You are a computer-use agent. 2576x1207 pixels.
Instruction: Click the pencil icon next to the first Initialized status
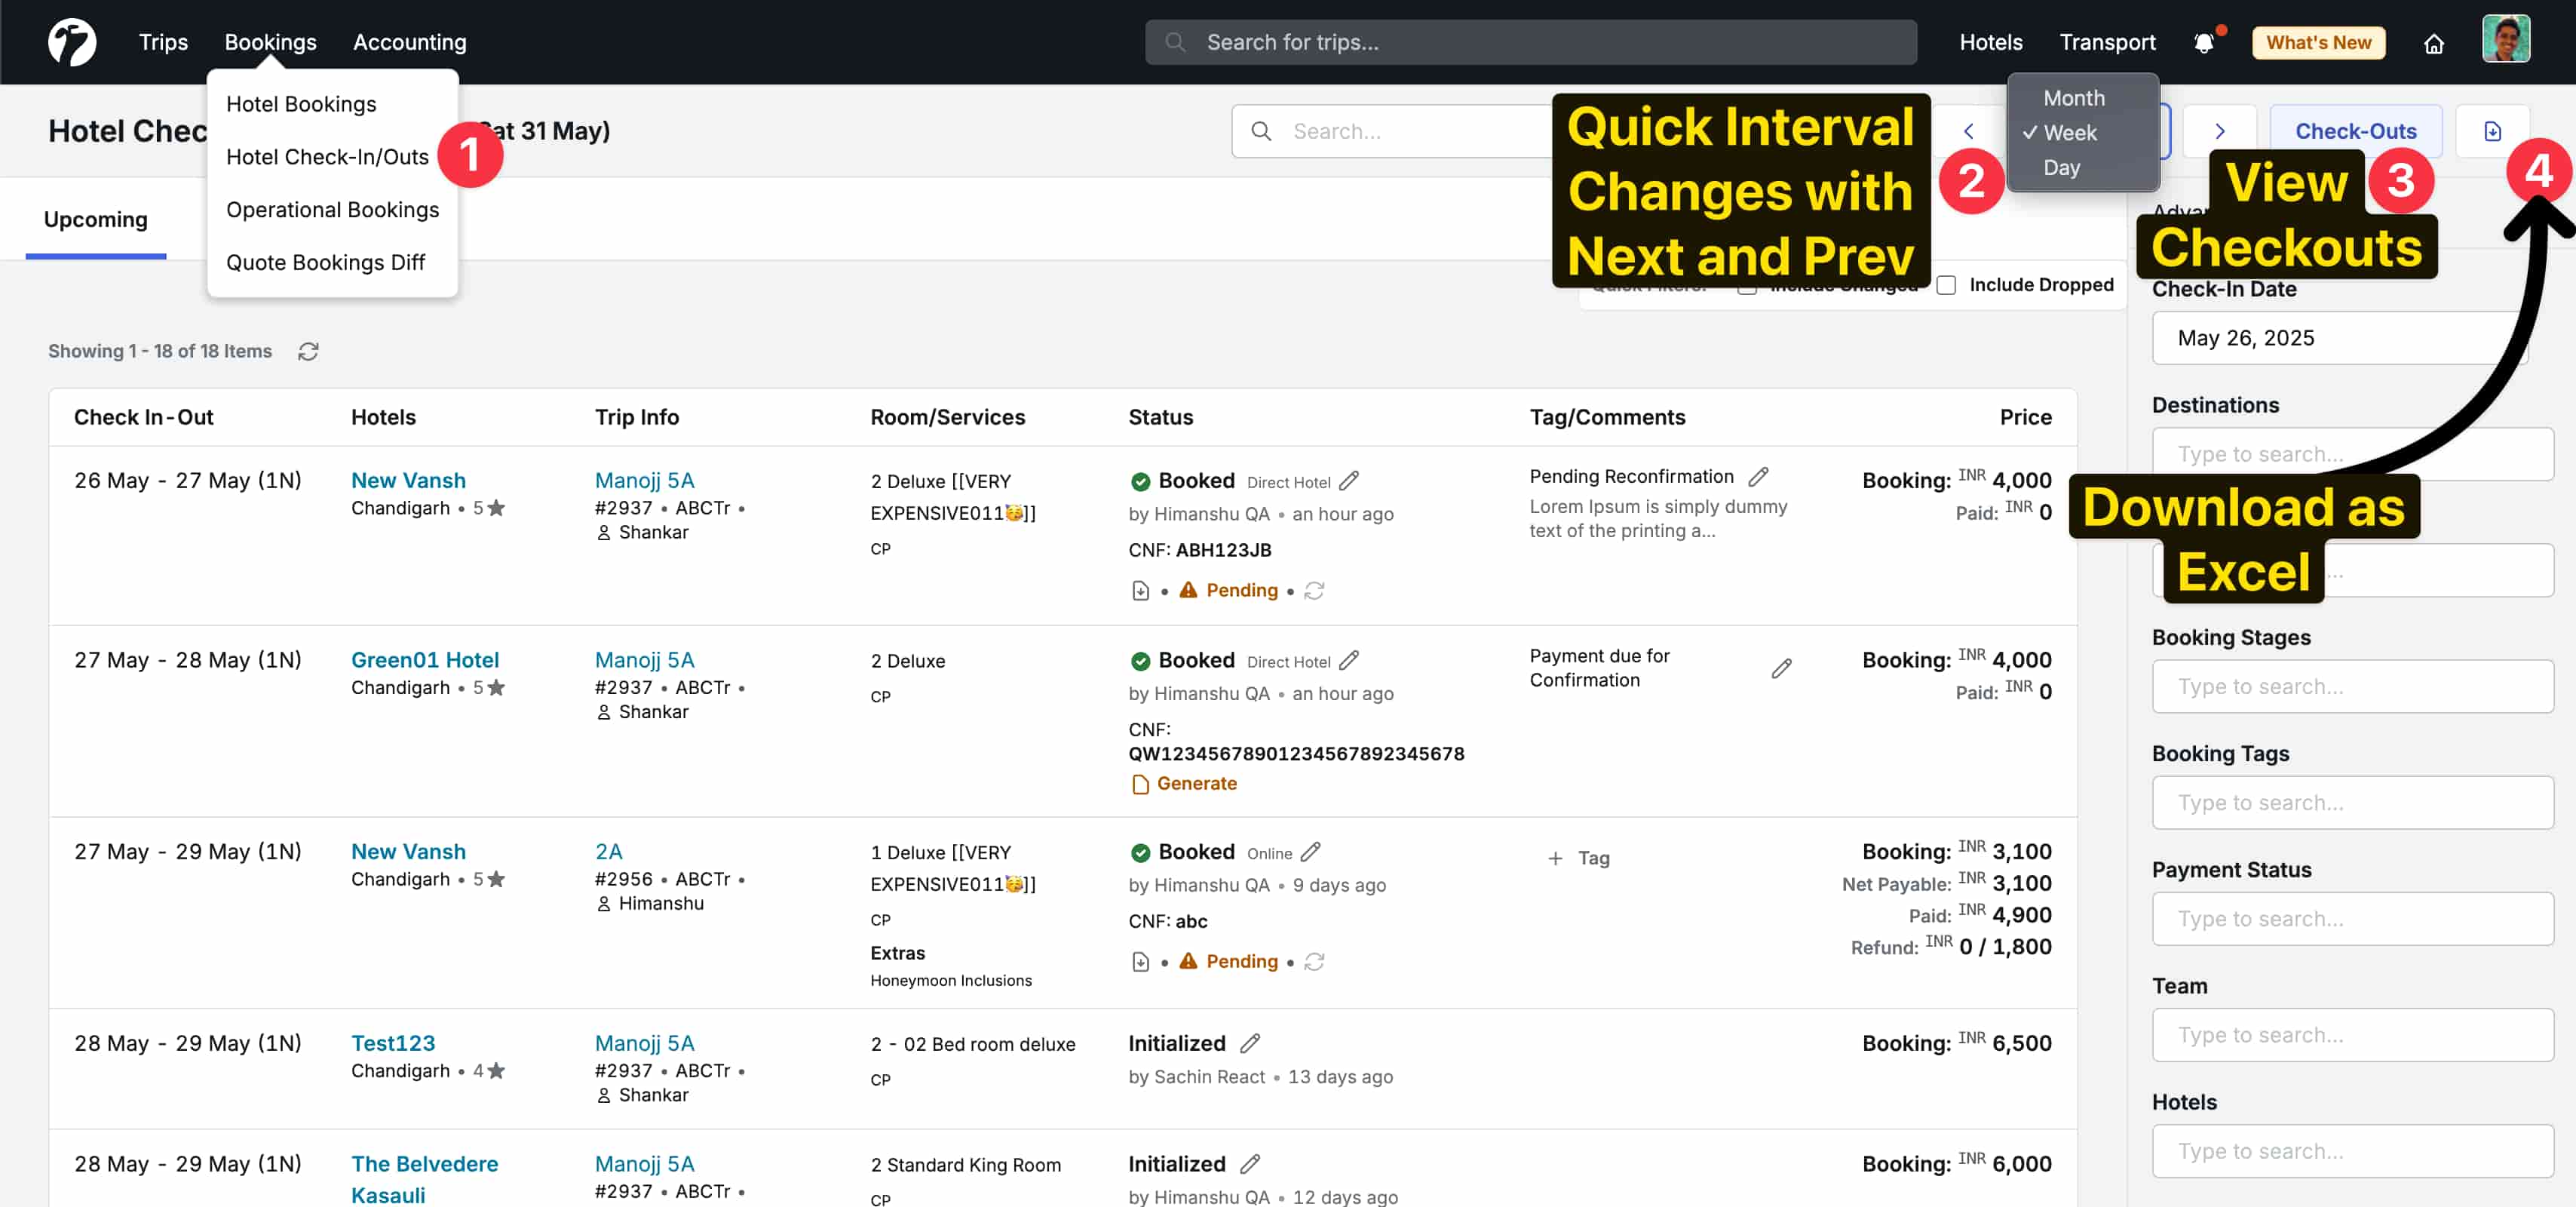tap(1250, 1043)
